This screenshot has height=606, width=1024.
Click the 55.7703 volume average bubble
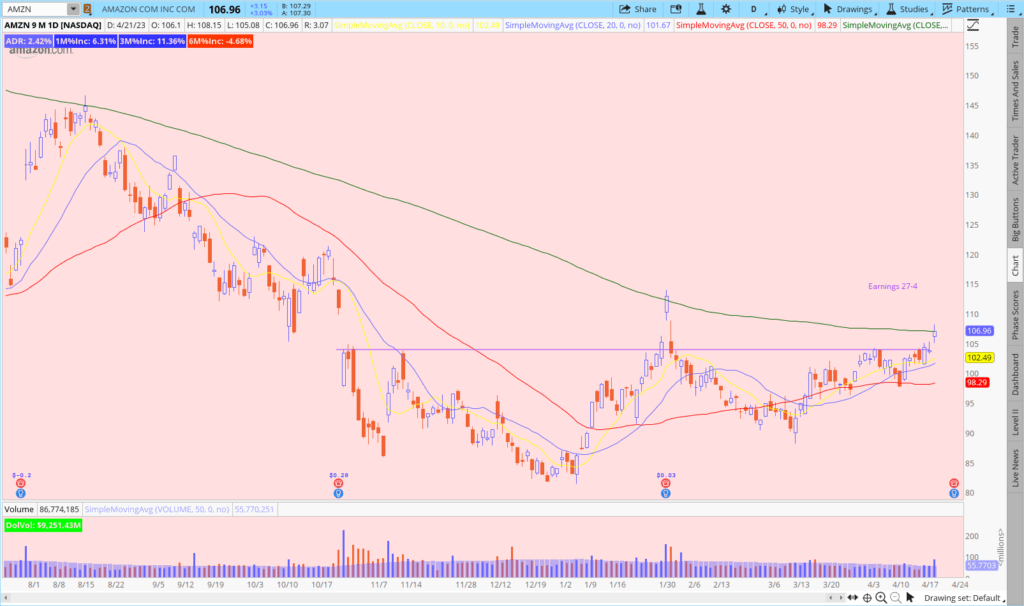pyautogui.click(x=981, y=566)
